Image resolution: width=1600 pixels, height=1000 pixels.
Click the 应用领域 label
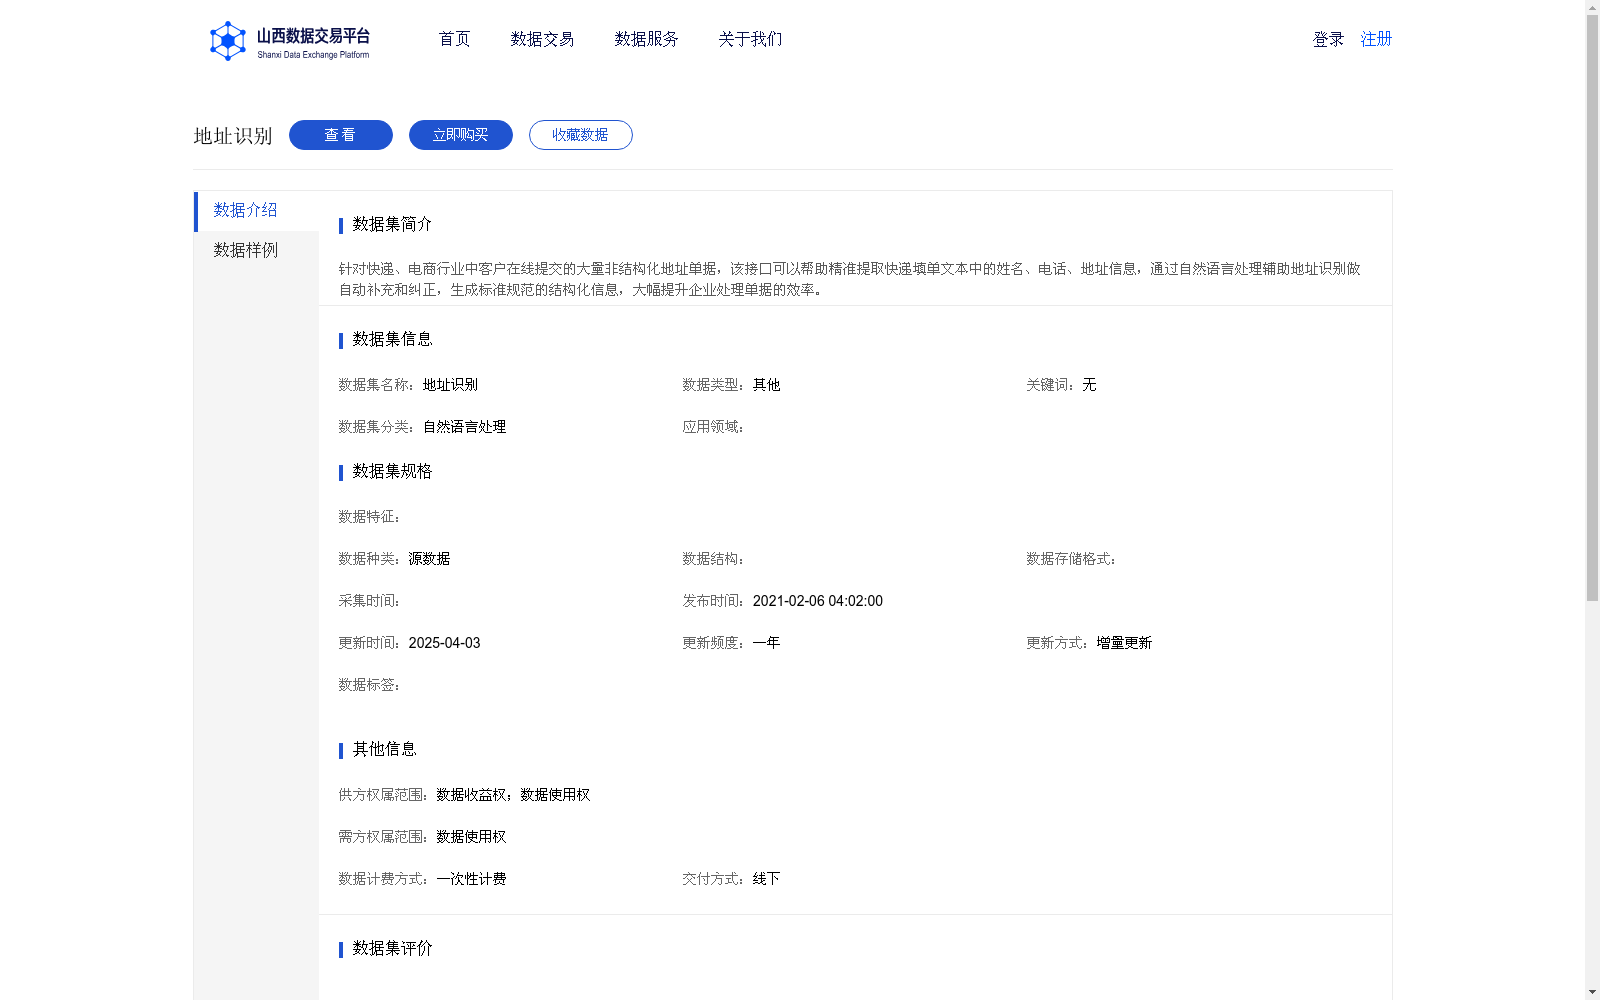pyautogui.click(x=713, y=427)
